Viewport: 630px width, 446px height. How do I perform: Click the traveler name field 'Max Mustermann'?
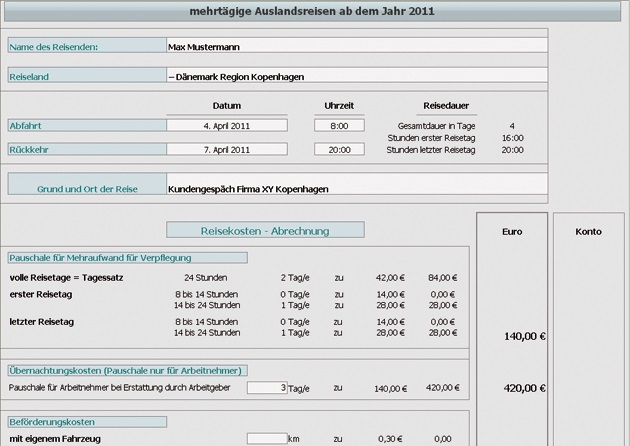(x=355, y=46)
